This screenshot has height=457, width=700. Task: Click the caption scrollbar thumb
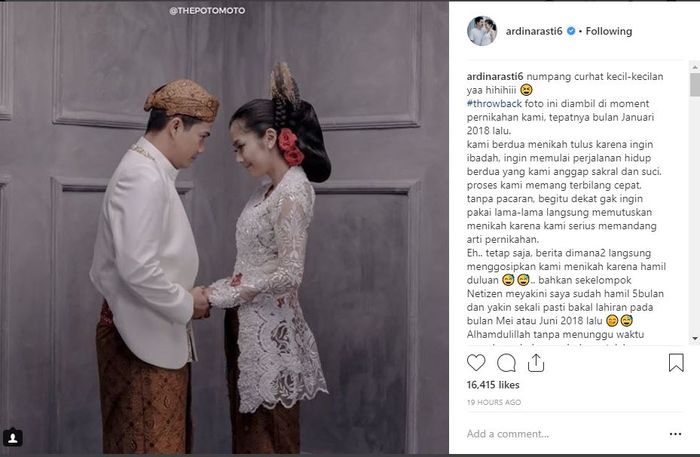695,85
